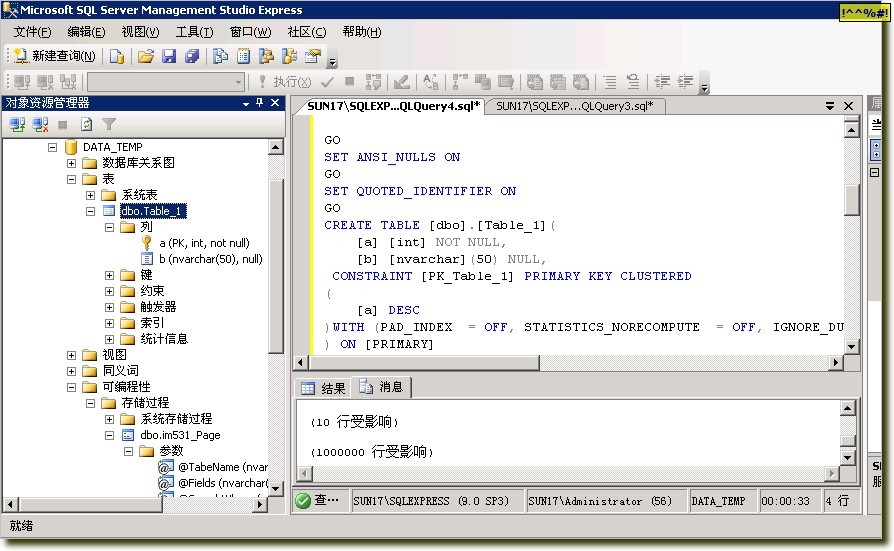This screenshot has width=894, height=551.
Task: Click Connect icon in Object Explorer toolbar
Action: pos(18,125)
